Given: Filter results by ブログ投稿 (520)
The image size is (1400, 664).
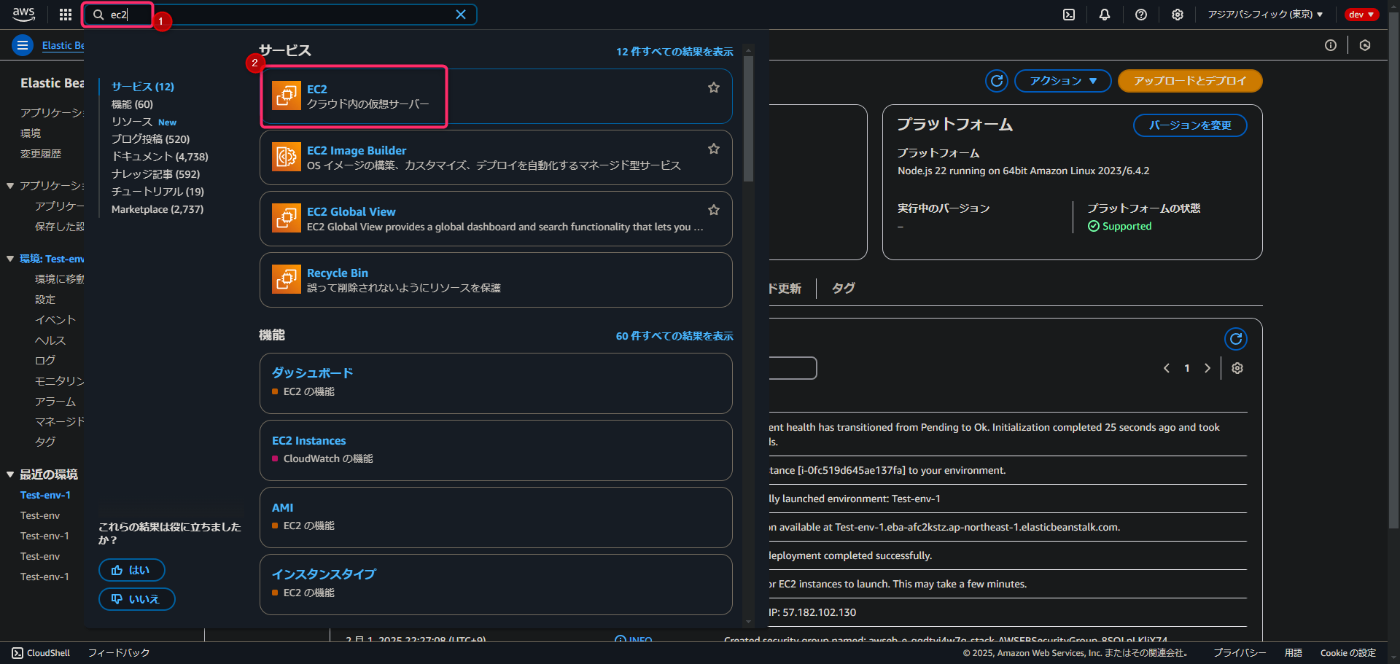Looking at the screenshot, I should [150, 139].
